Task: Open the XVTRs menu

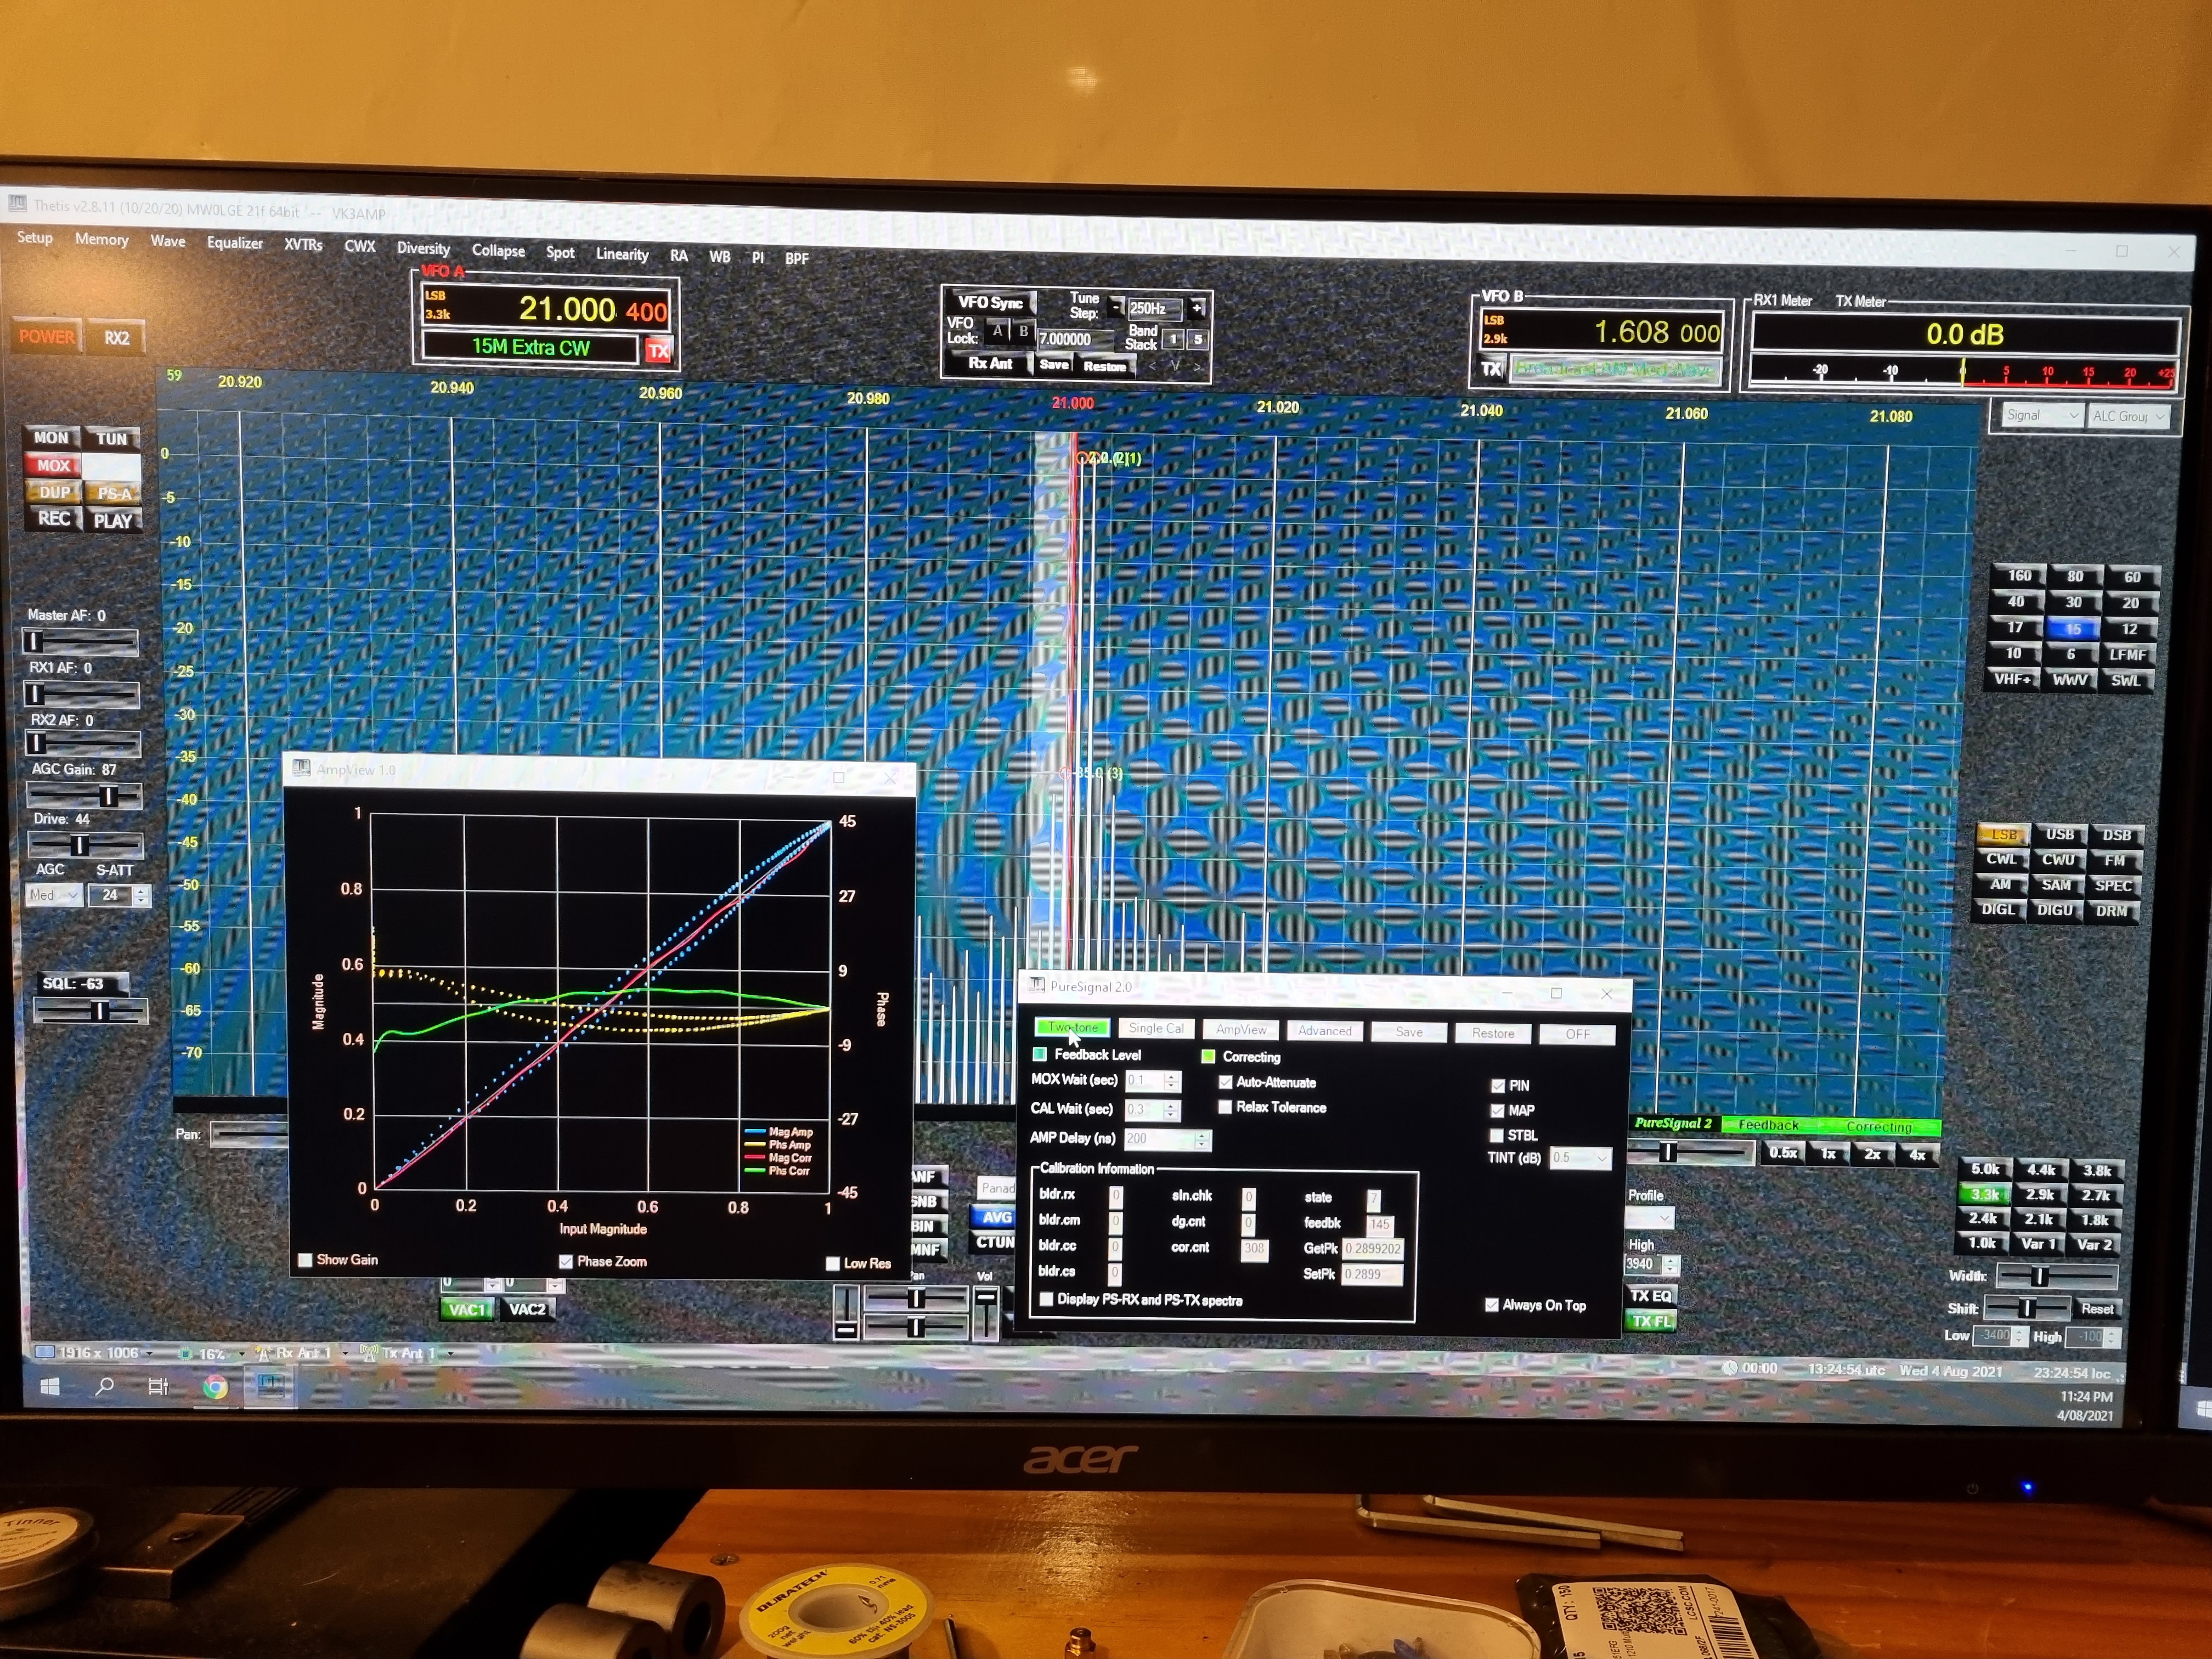Action: pos(303,245)
